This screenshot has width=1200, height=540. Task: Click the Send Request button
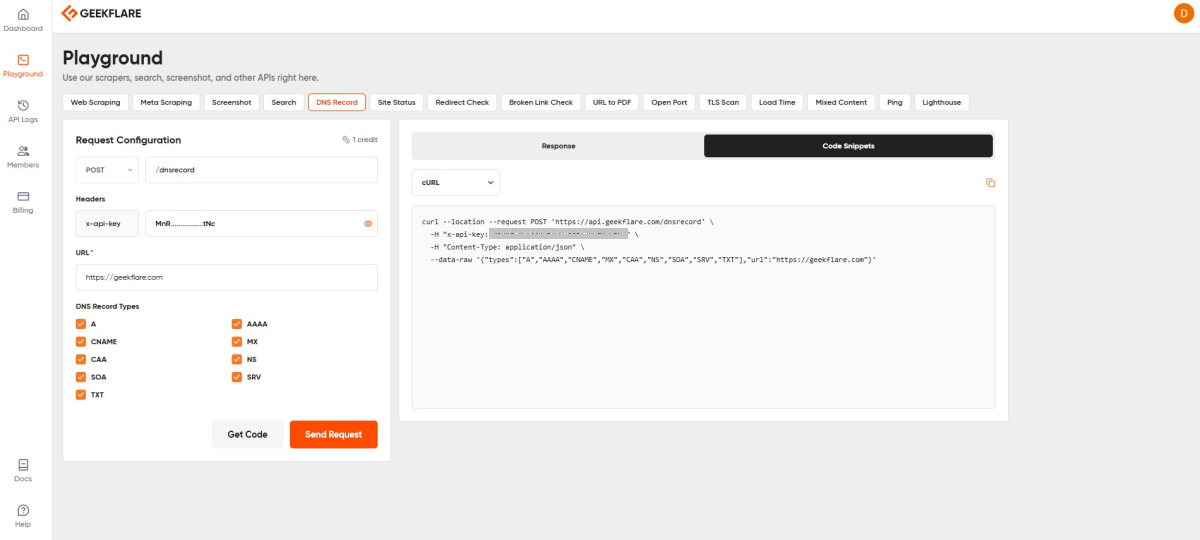(x=333, y=435)
